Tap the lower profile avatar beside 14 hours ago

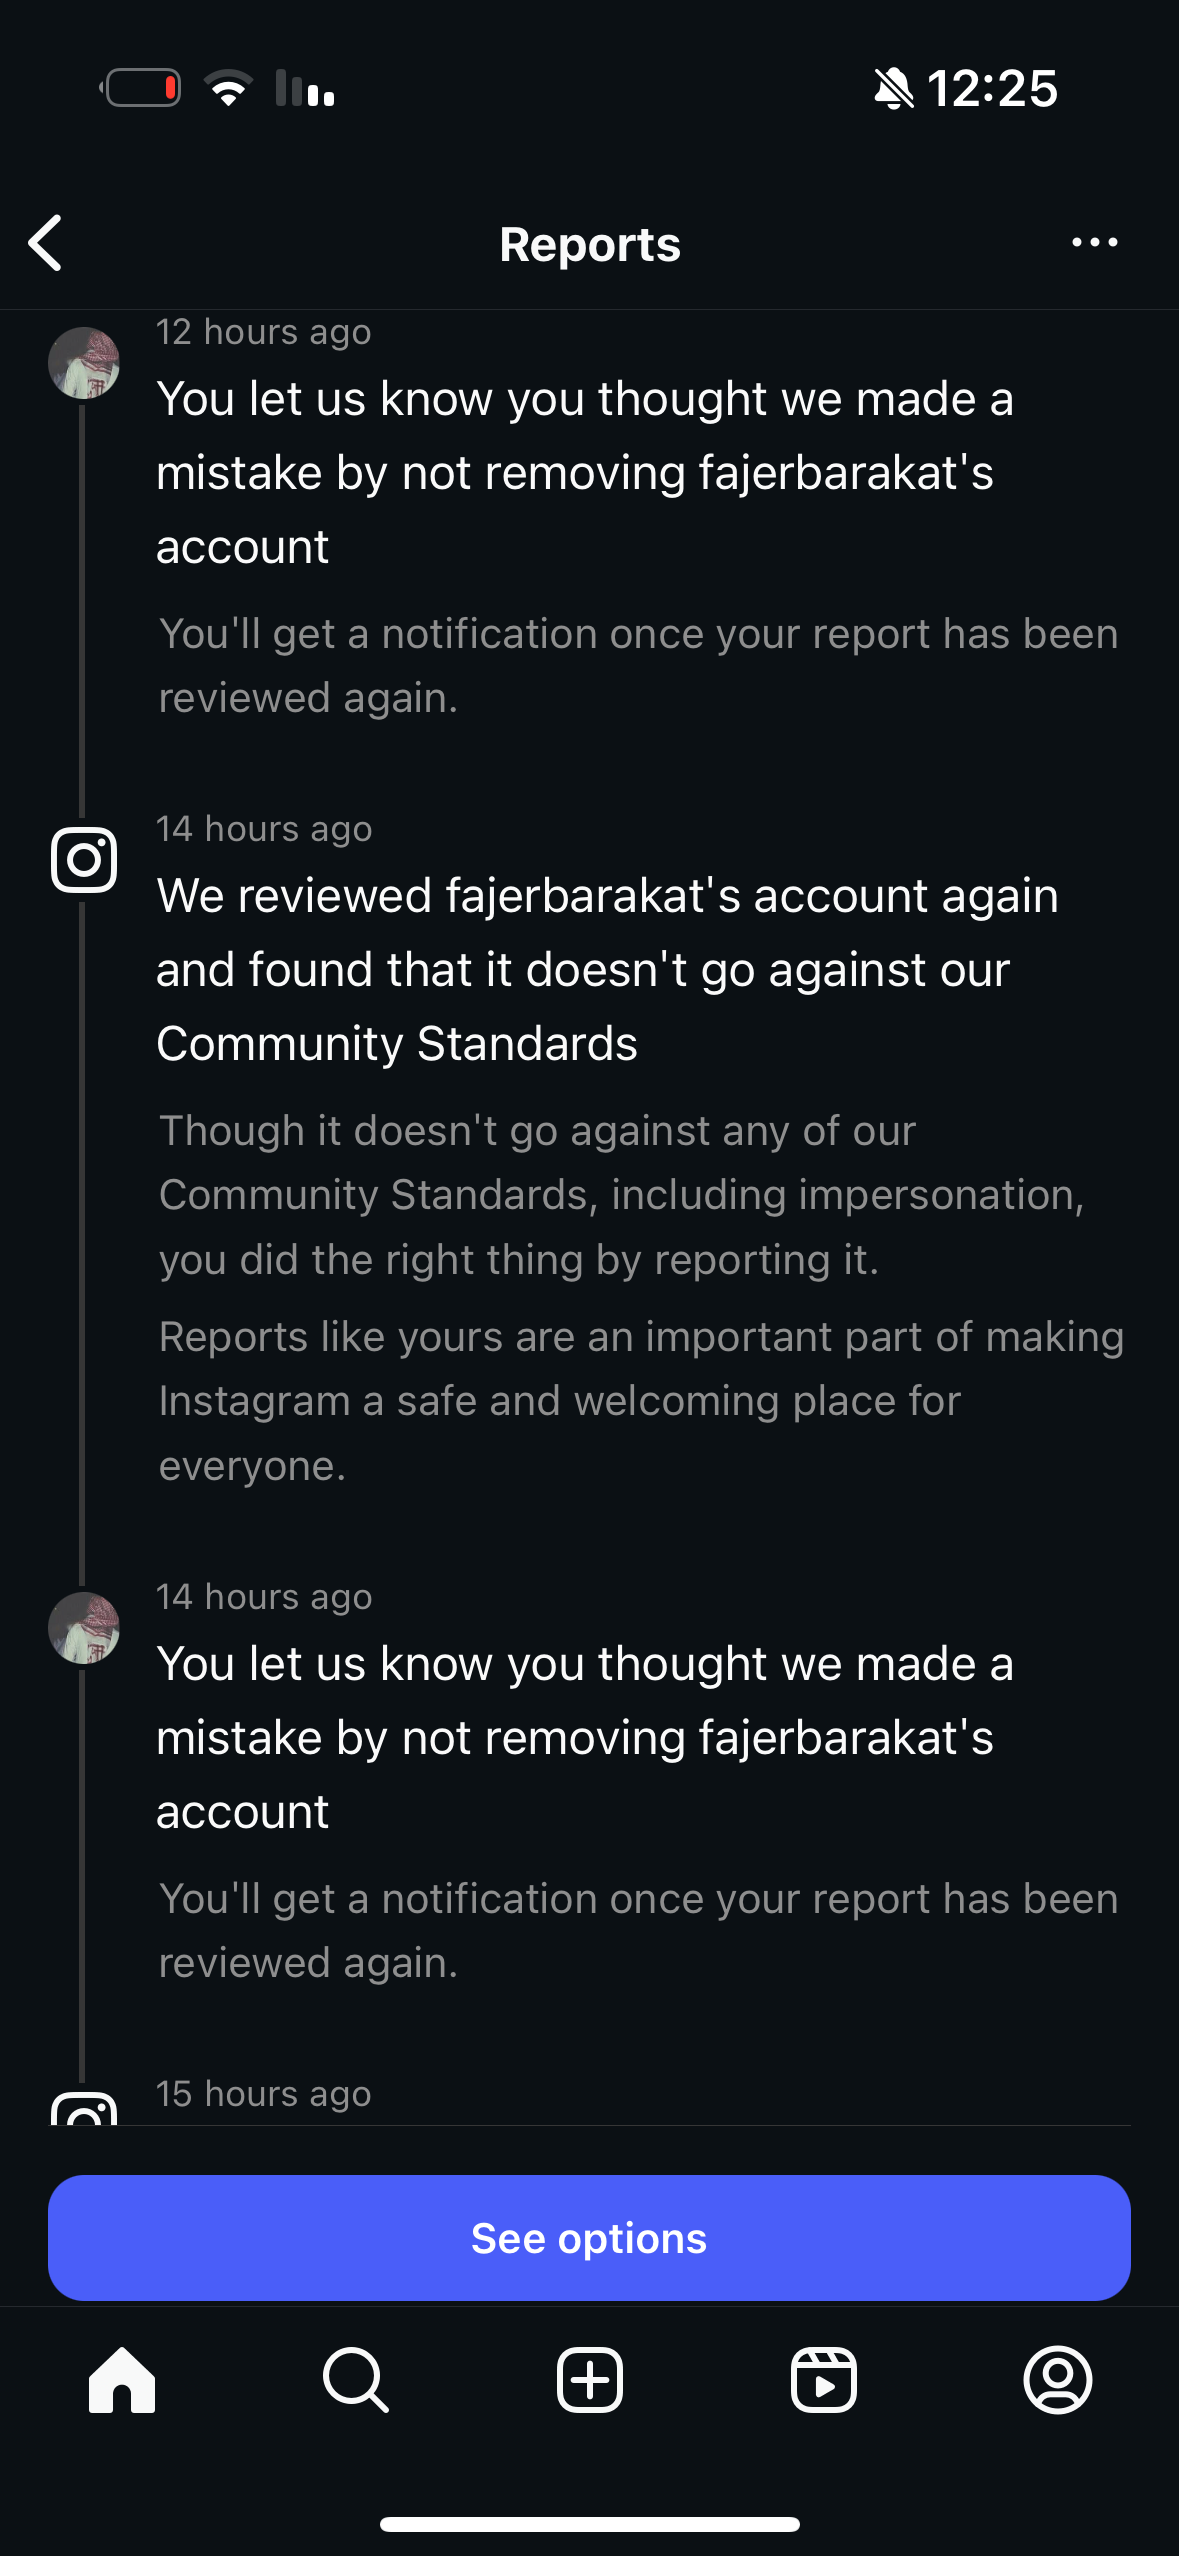click(x=84, y=1628)
